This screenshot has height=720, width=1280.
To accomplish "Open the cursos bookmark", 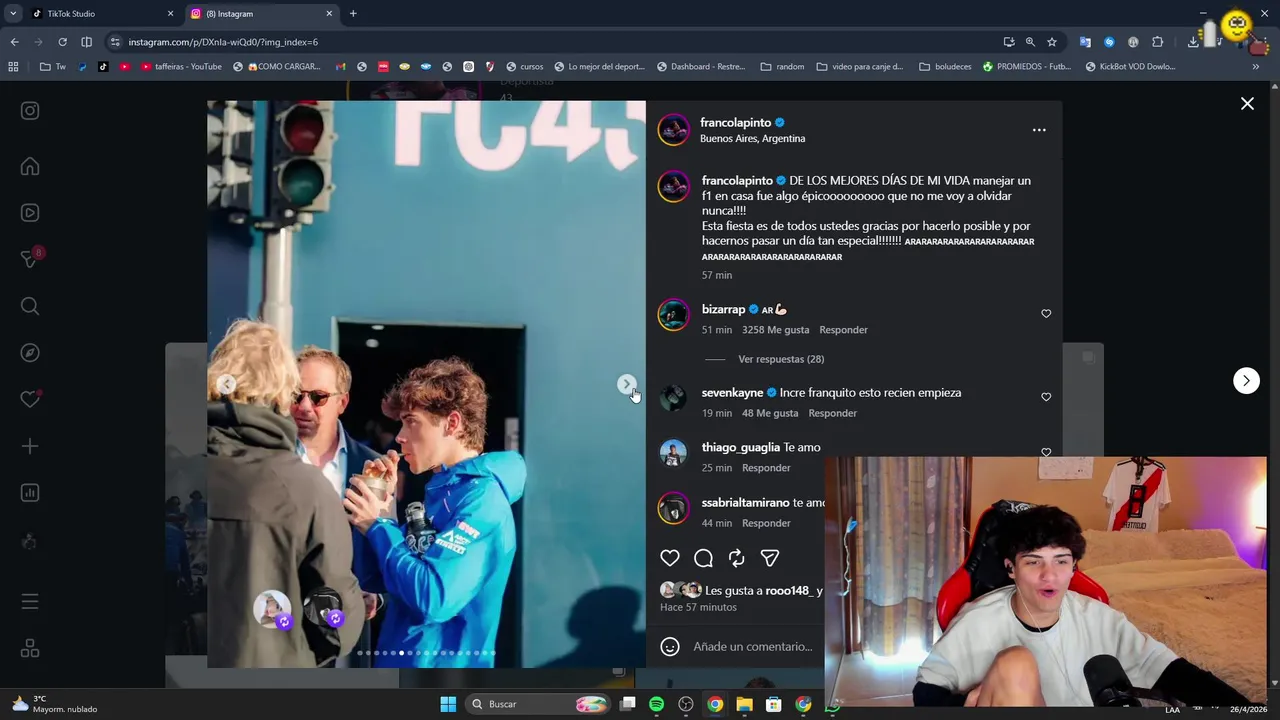I will pos(524,67).
